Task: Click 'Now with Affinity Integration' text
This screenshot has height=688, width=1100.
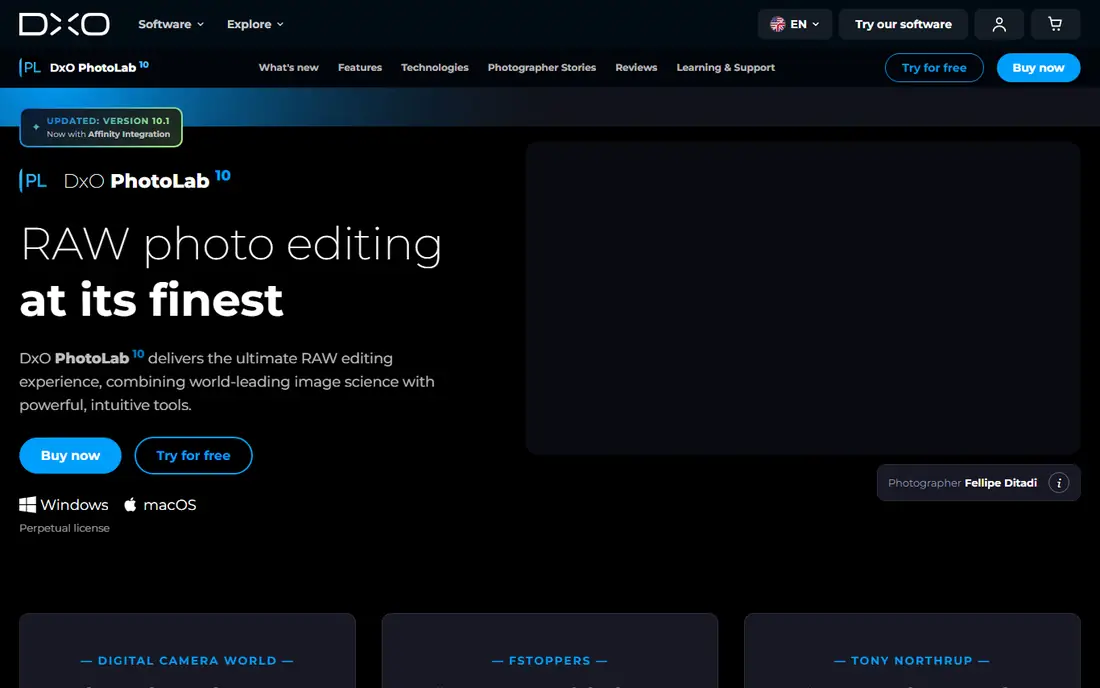Action: coord(108,134)
